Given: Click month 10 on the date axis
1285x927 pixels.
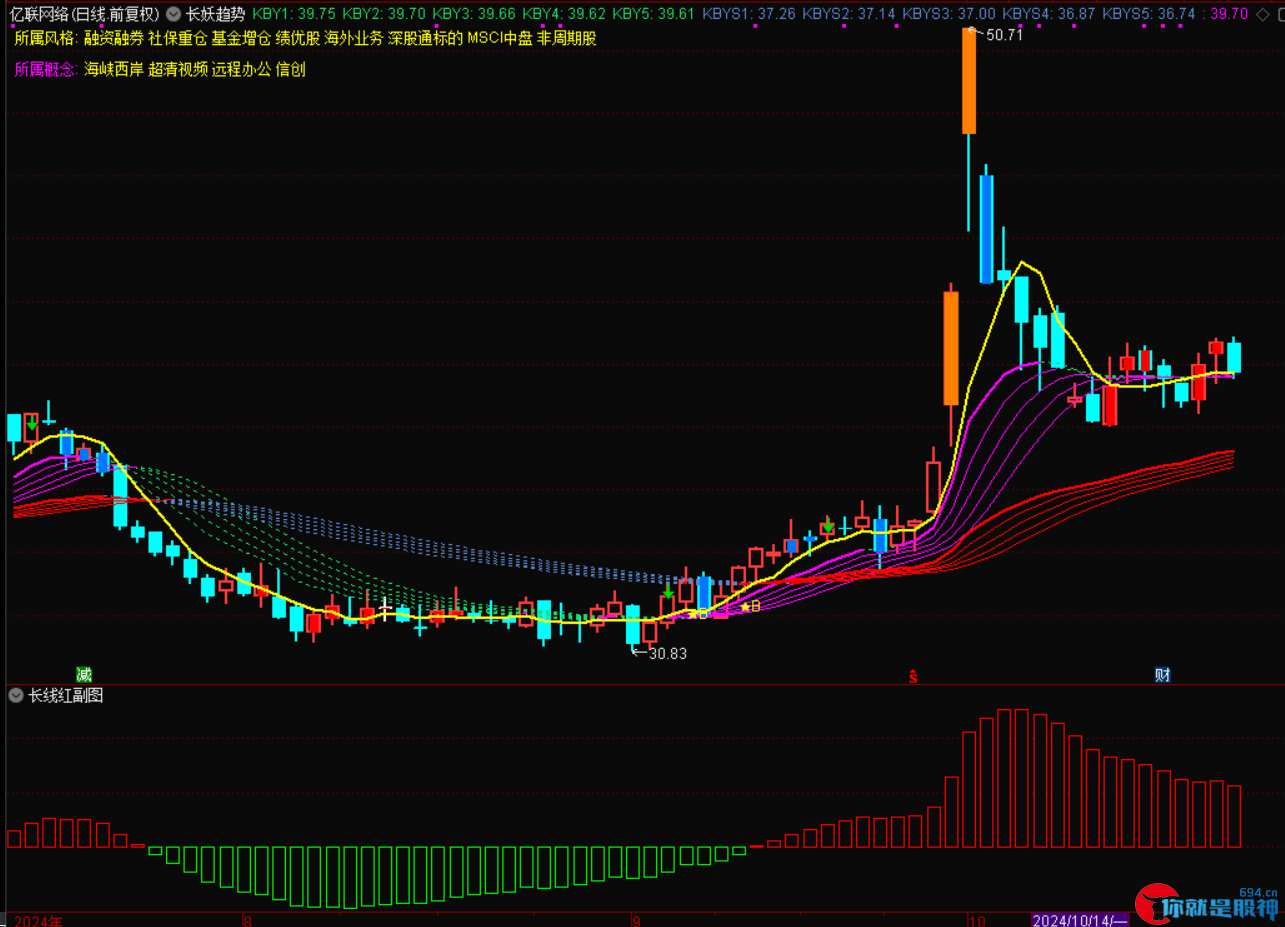Looking at the screenshot, I should pyautogui.click(x=977, y=920).
